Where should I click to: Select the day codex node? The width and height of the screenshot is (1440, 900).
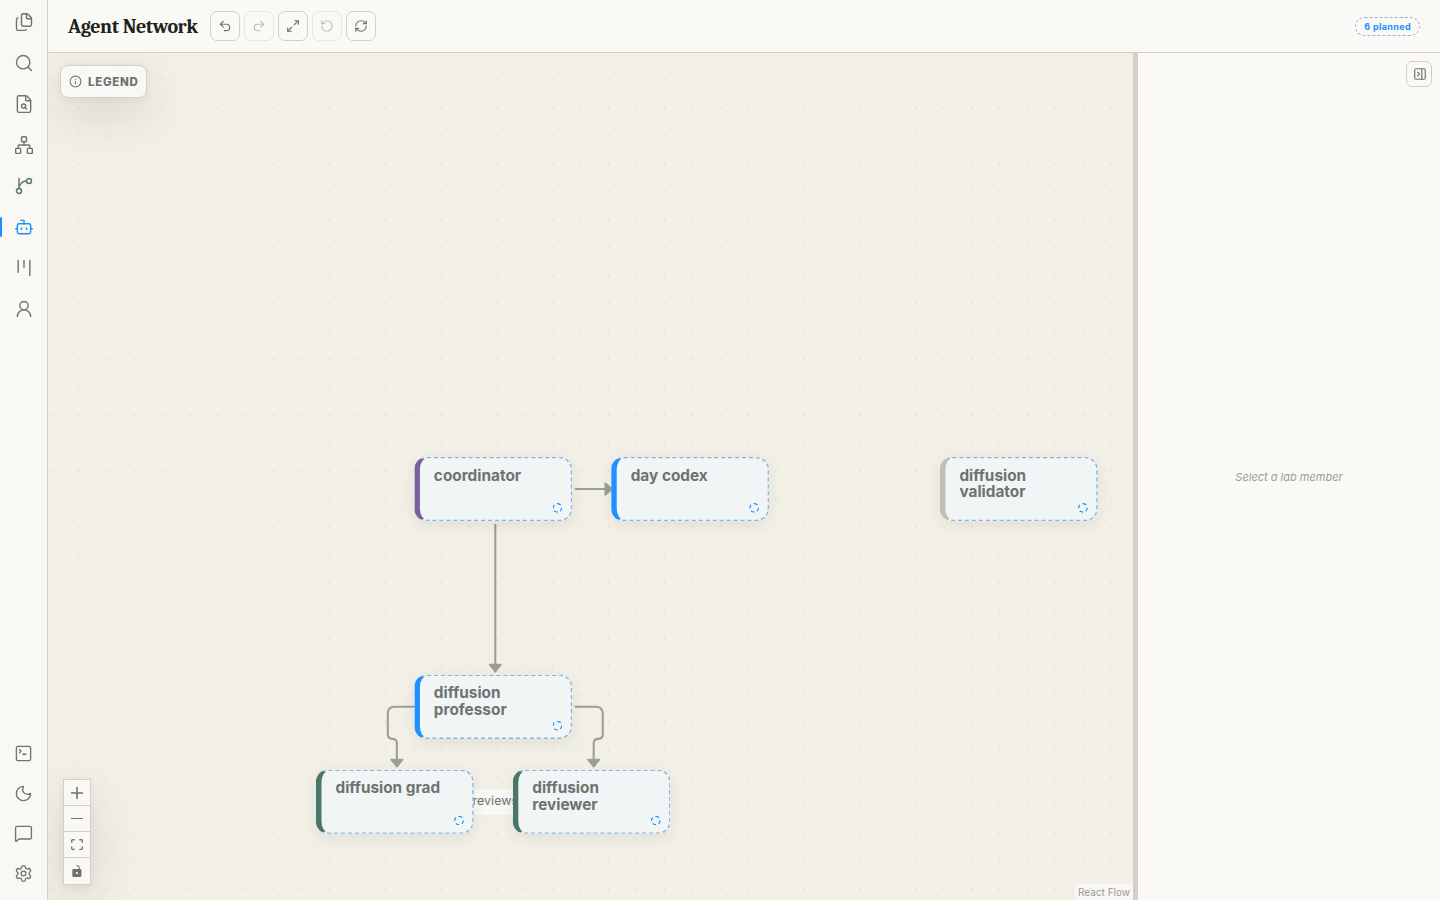pos(690,489)
